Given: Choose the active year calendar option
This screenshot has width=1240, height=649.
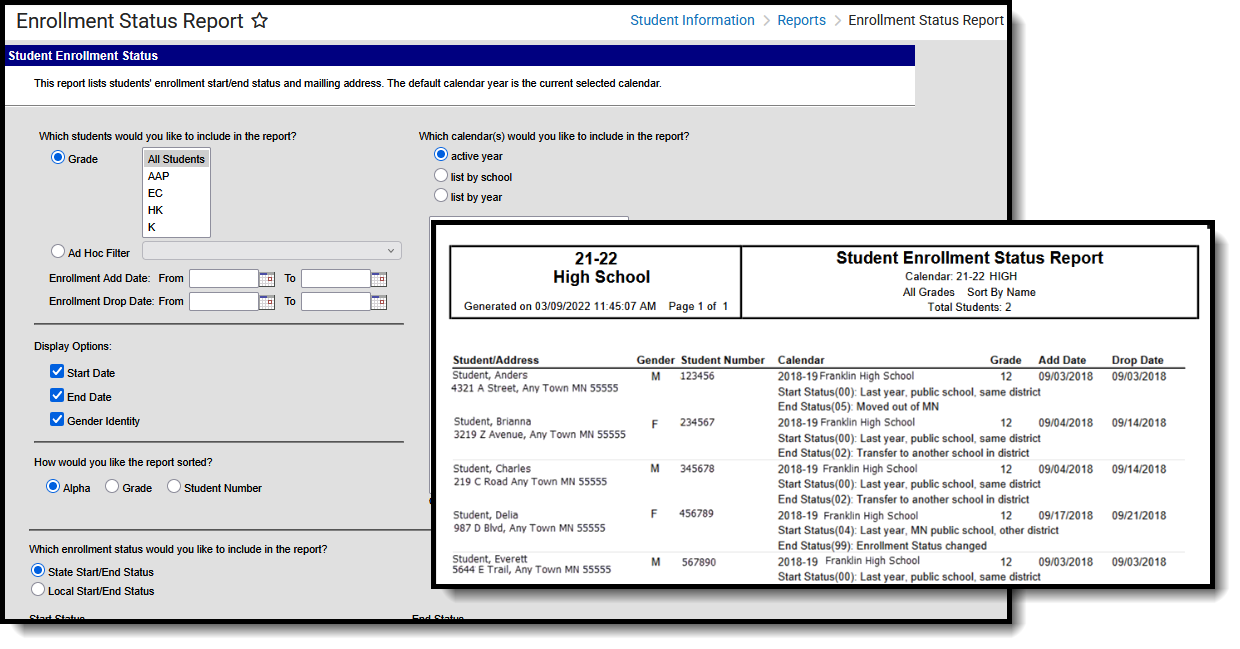Looking at the screenshot, I should (441, 155).
